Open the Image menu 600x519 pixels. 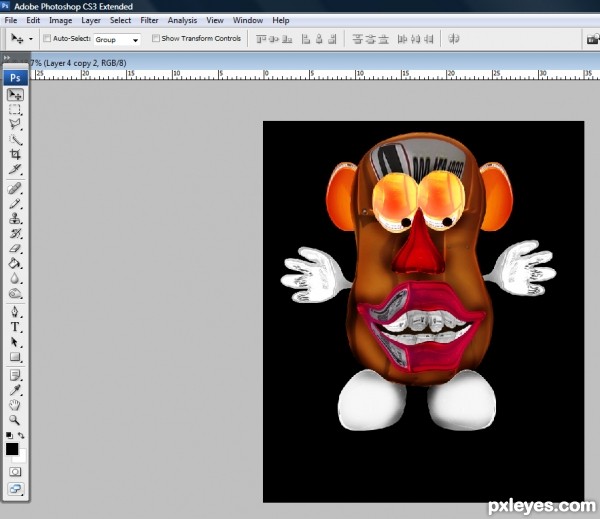click(60, 20)
